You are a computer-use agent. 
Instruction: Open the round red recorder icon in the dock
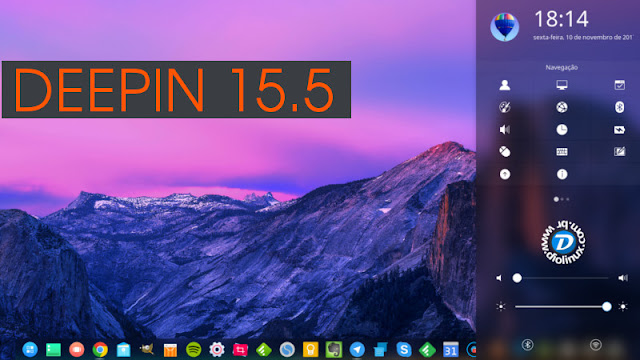[x=76, y=349]
